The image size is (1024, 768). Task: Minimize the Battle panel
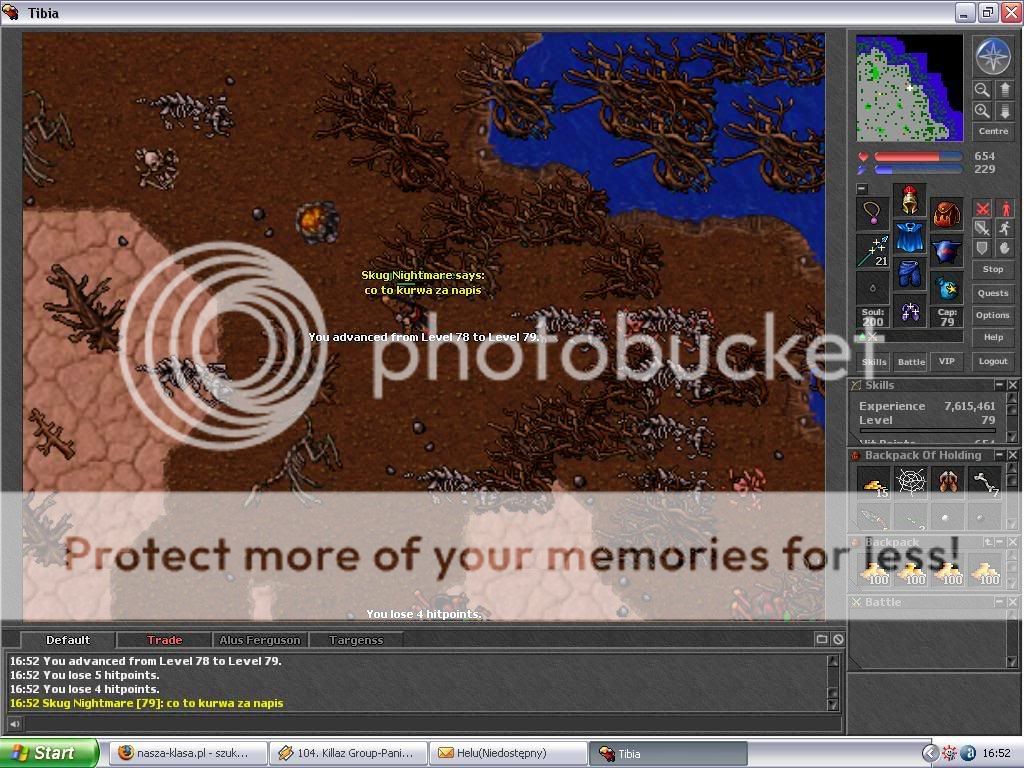(999, 601)
